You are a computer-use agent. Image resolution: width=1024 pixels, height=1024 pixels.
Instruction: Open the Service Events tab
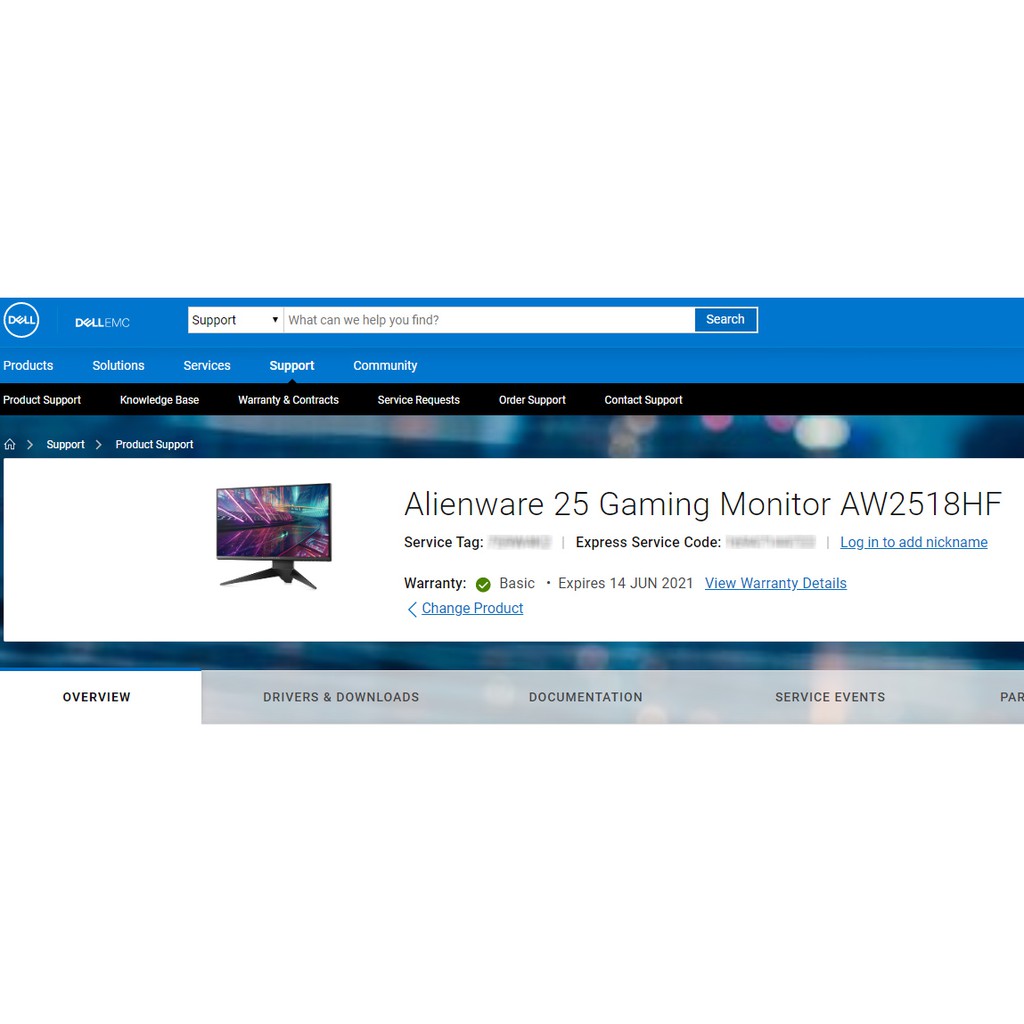coord(830,697)
